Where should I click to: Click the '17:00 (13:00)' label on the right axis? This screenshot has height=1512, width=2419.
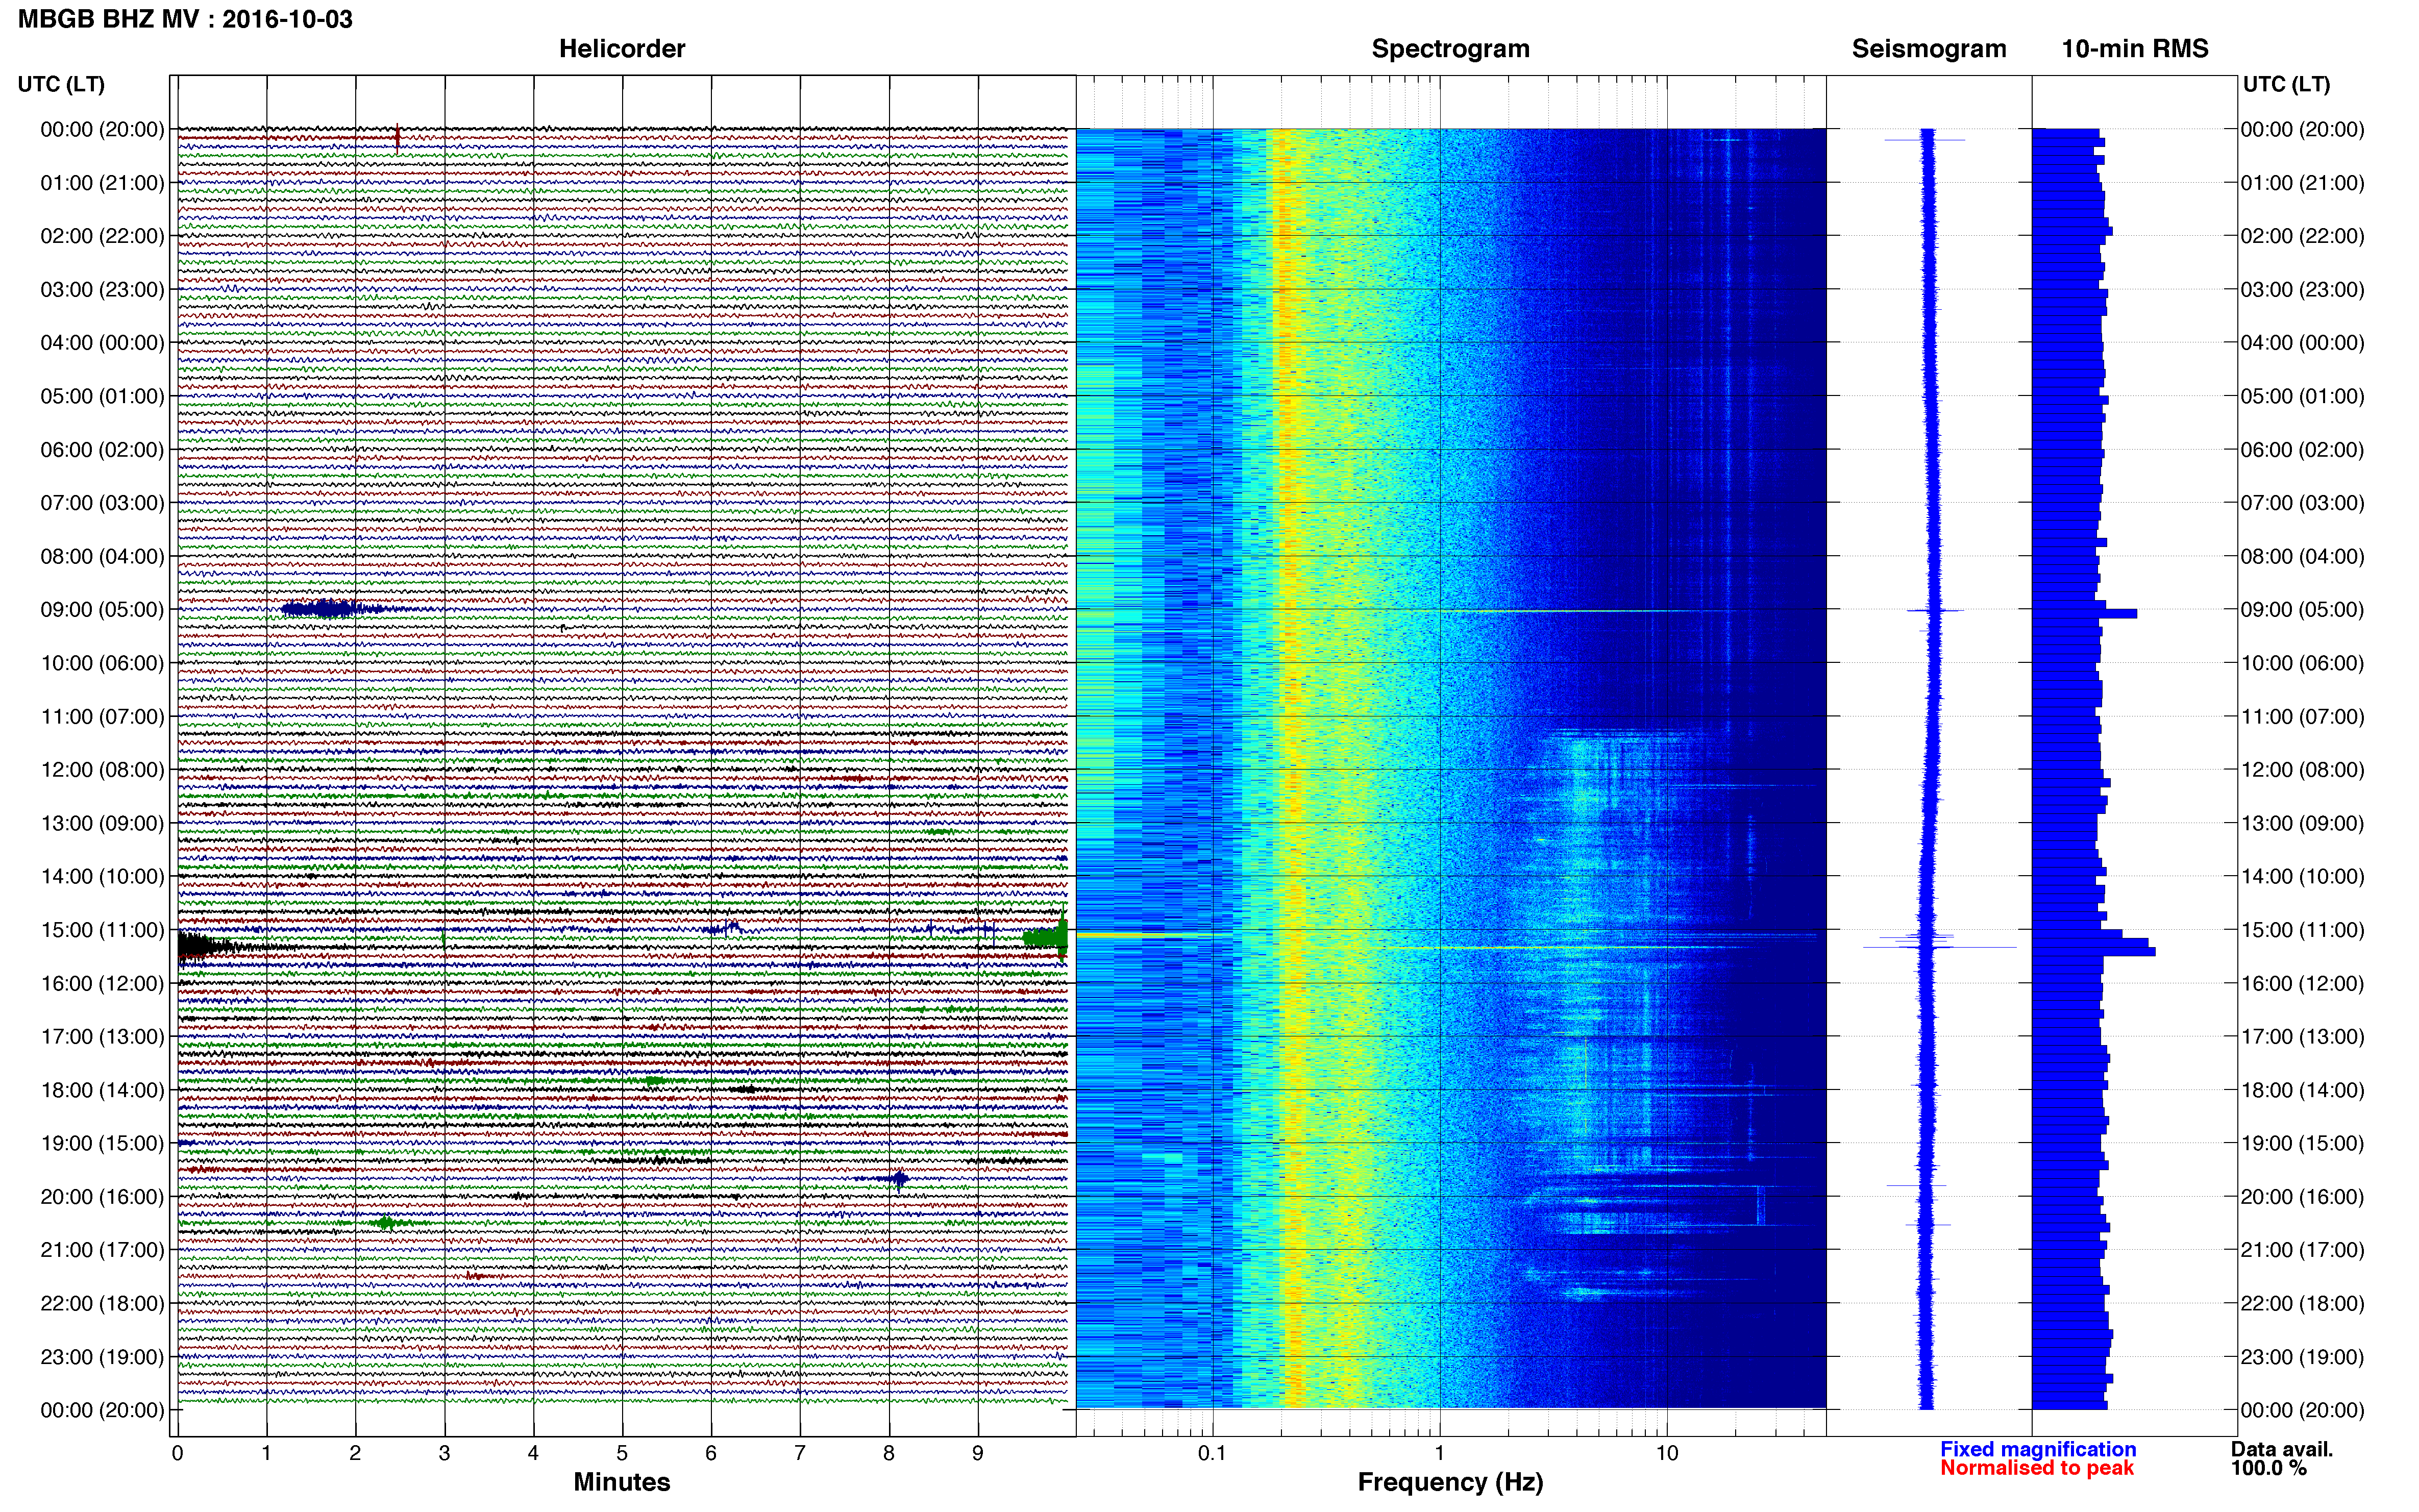(x=2302, y=1037)
